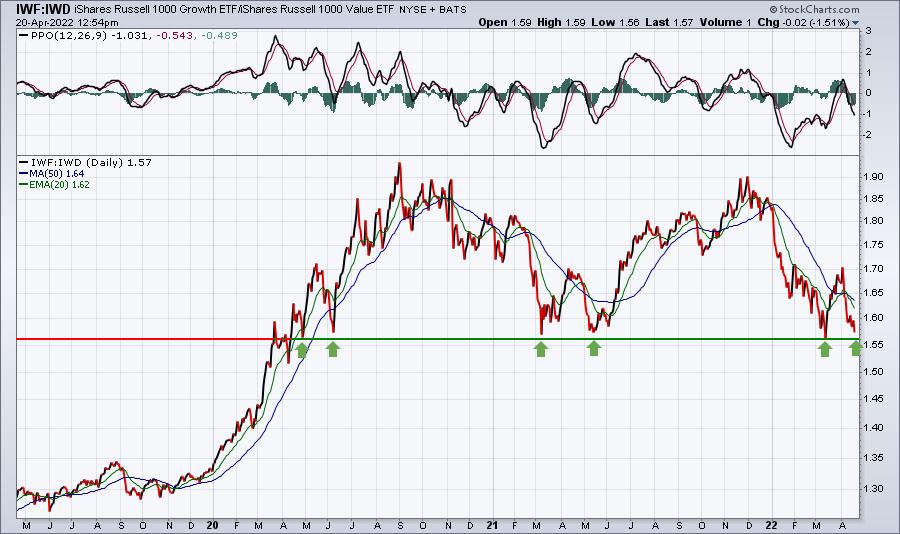Click the 20-Apr-2022 12:54pm timestamp
The image size is (900, 534).
67,23
